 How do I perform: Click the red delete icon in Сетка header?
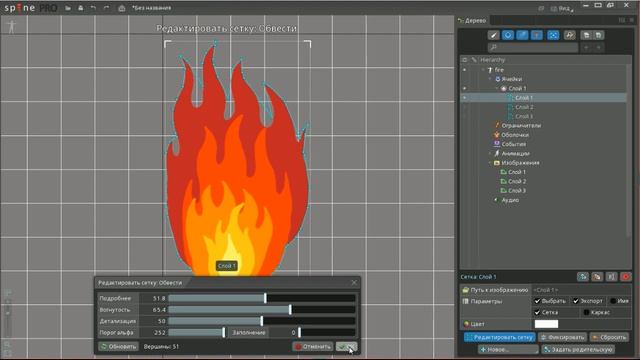[626, 277]
